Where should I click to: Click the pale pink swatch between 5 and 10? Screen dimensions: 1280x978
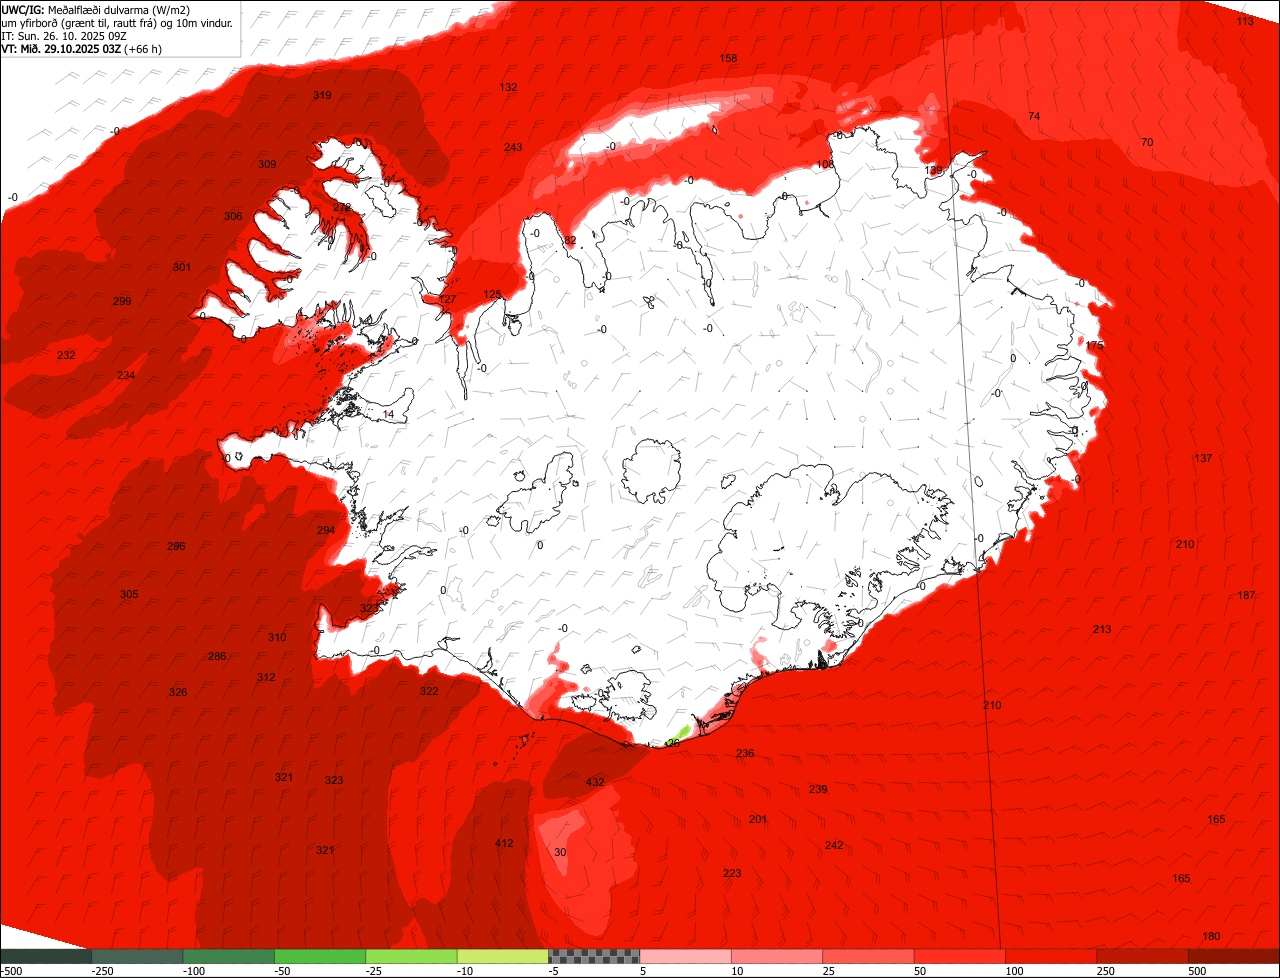click(x=686, y=956)
